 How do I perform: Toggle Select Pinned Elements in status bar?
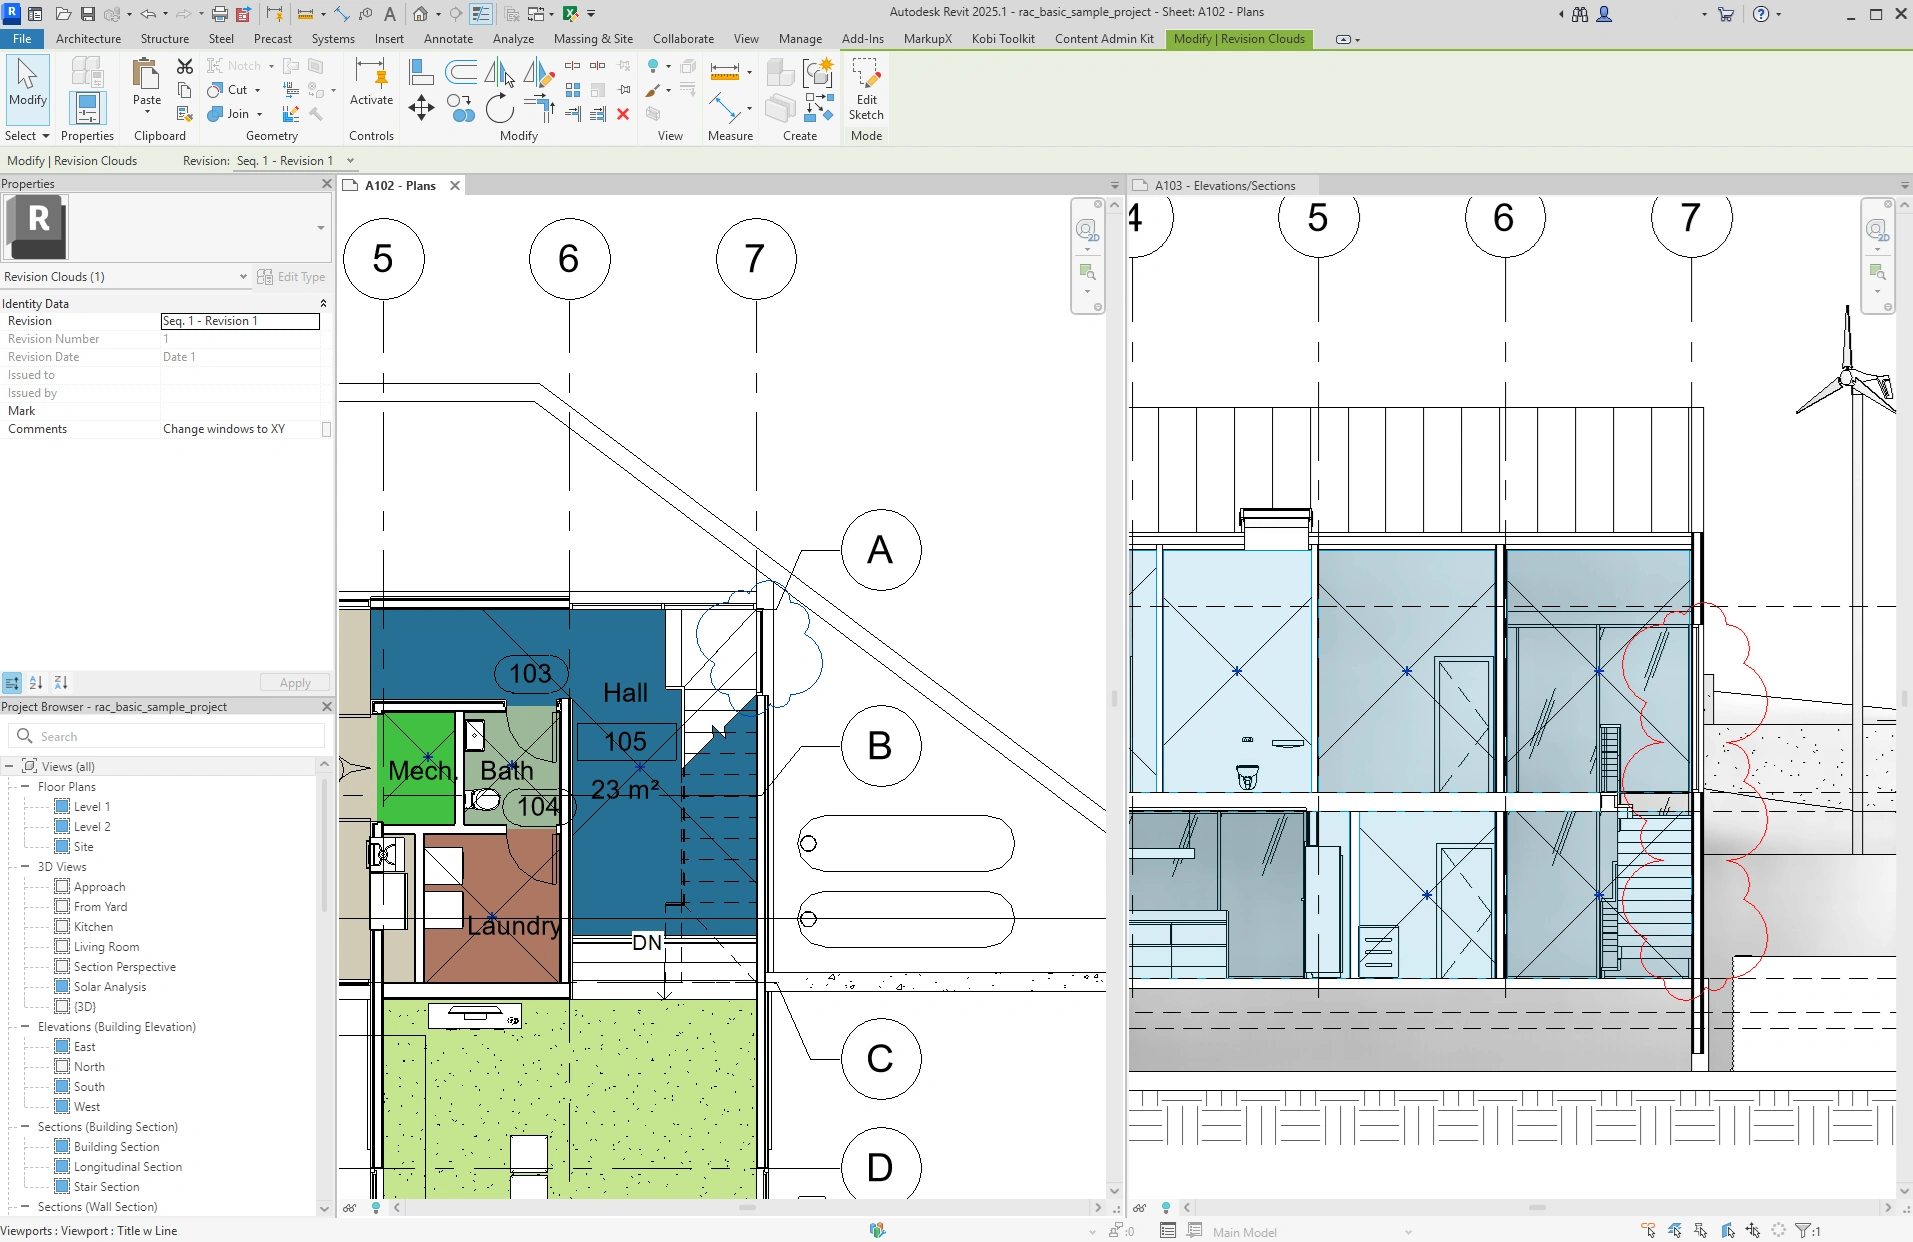(1700, 1231)
